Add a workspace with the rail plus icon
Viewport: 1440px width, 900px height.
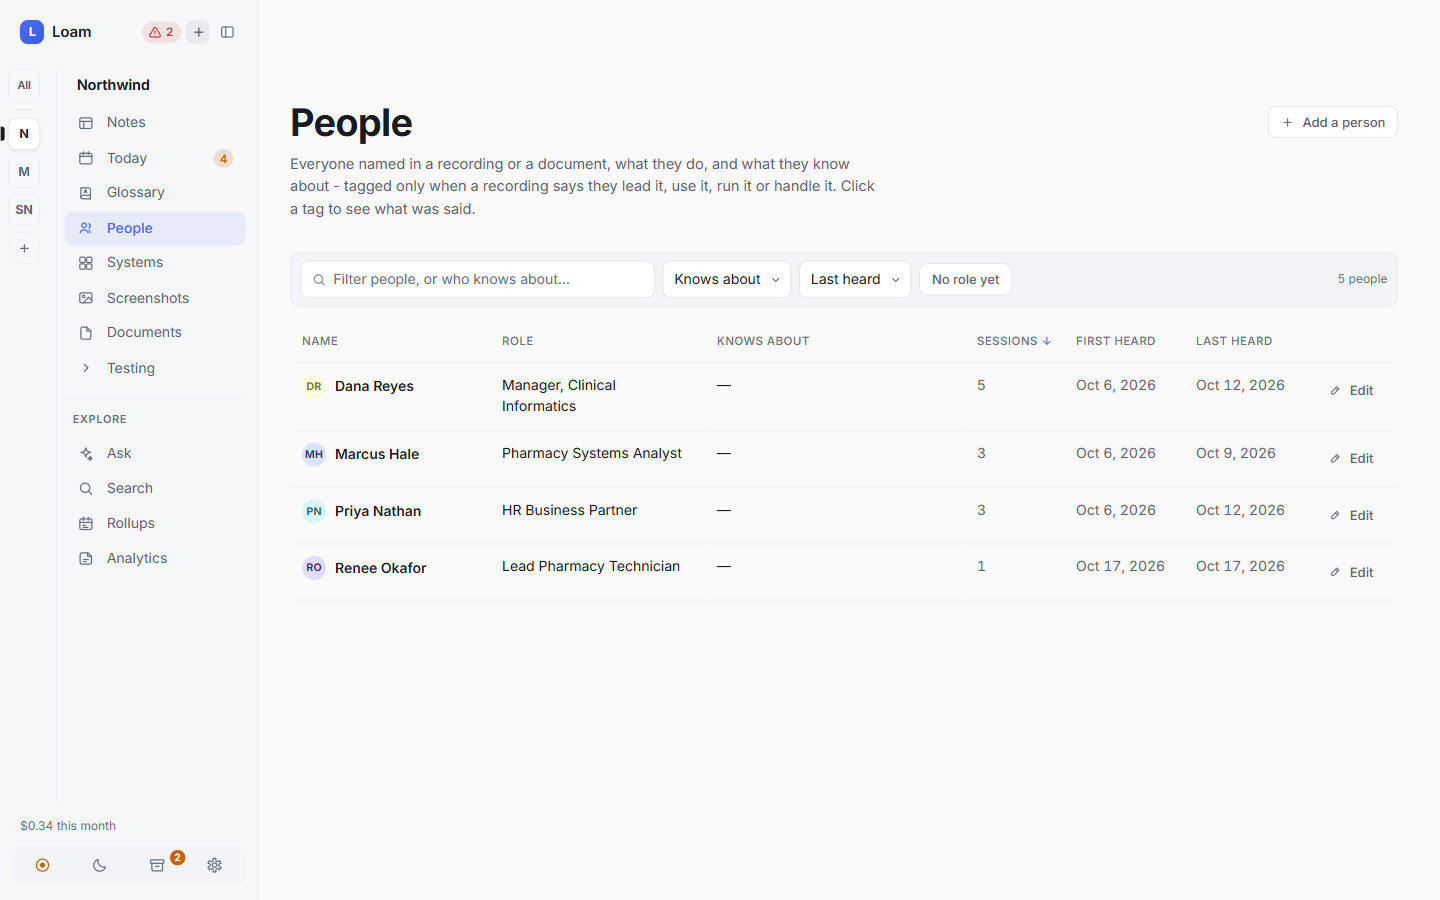pos(24,248)
